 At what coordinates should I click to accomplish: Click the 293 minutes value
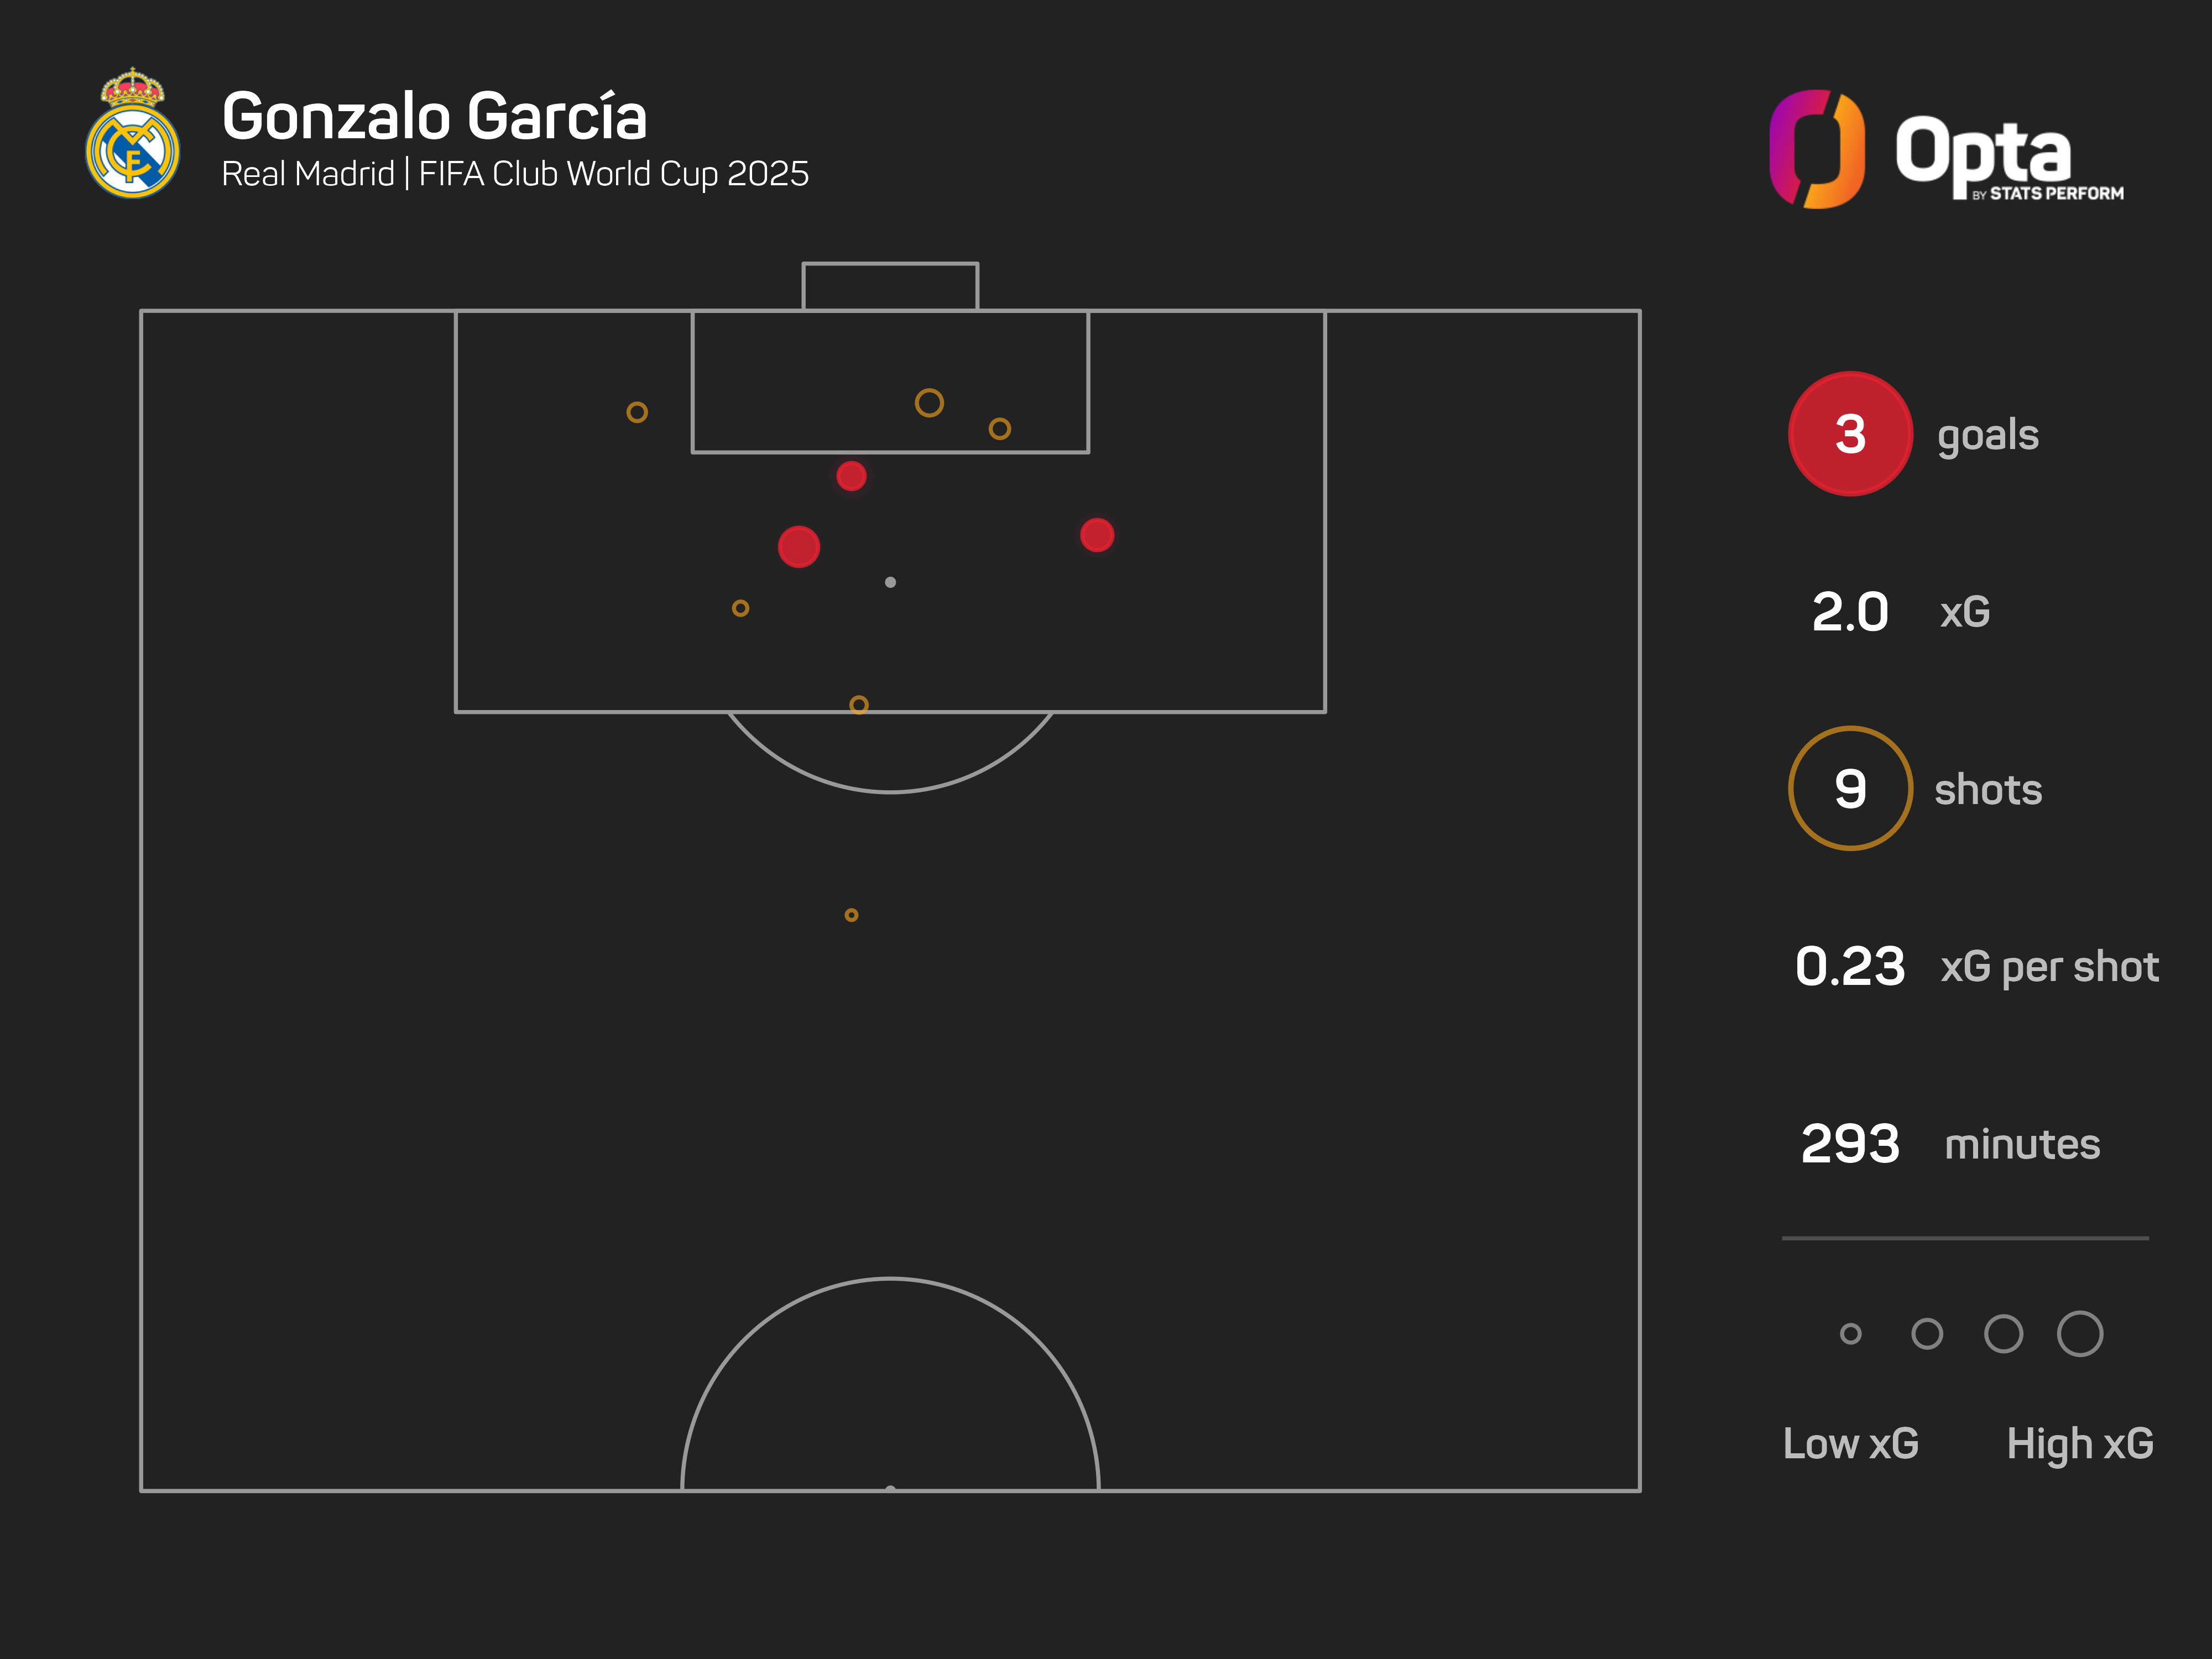tap(1850, 1144)
